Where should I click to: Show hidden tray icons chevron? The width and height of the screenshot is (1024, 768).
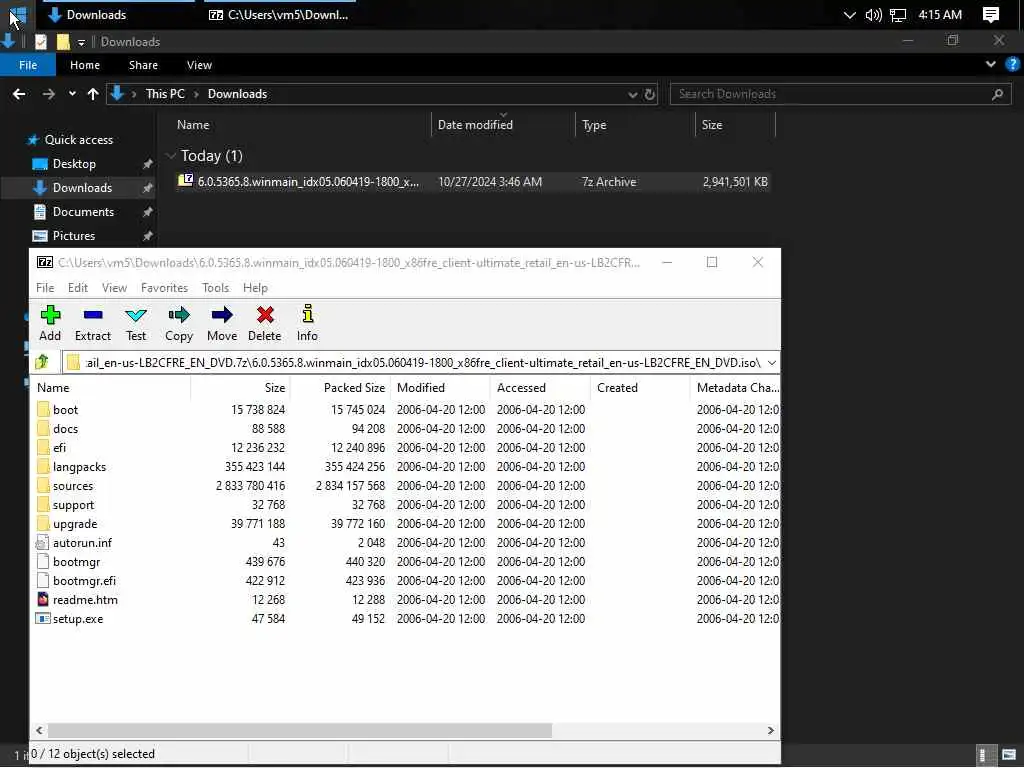tap(849, 14)
